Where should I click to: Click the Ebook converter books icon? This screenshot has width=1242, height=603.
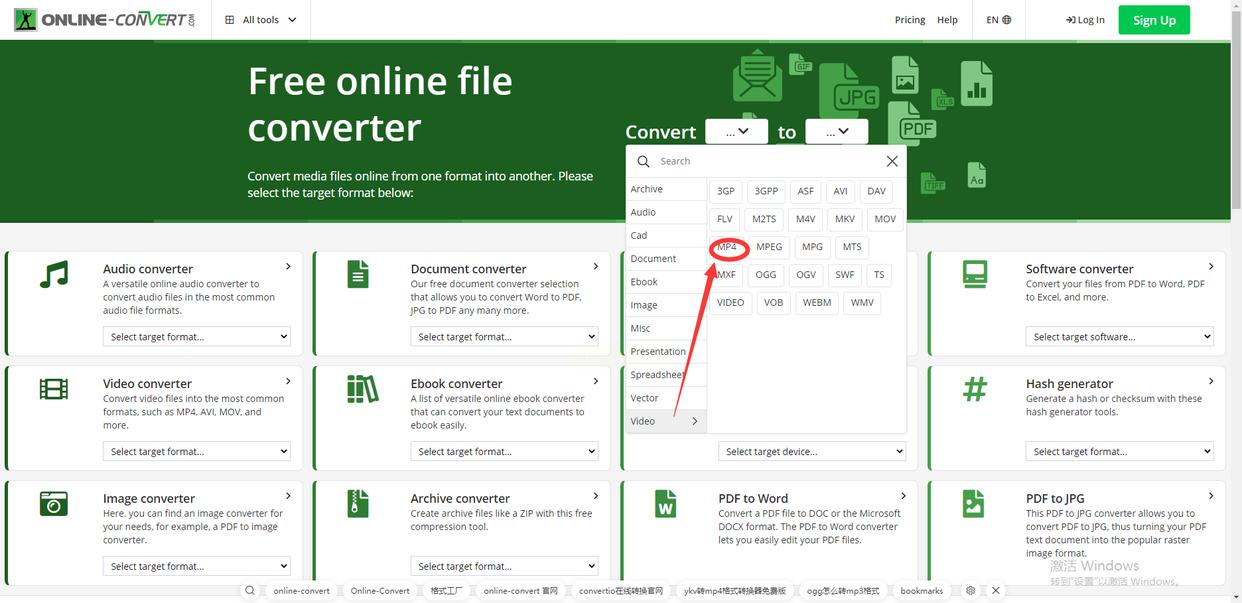pos(362,389)
